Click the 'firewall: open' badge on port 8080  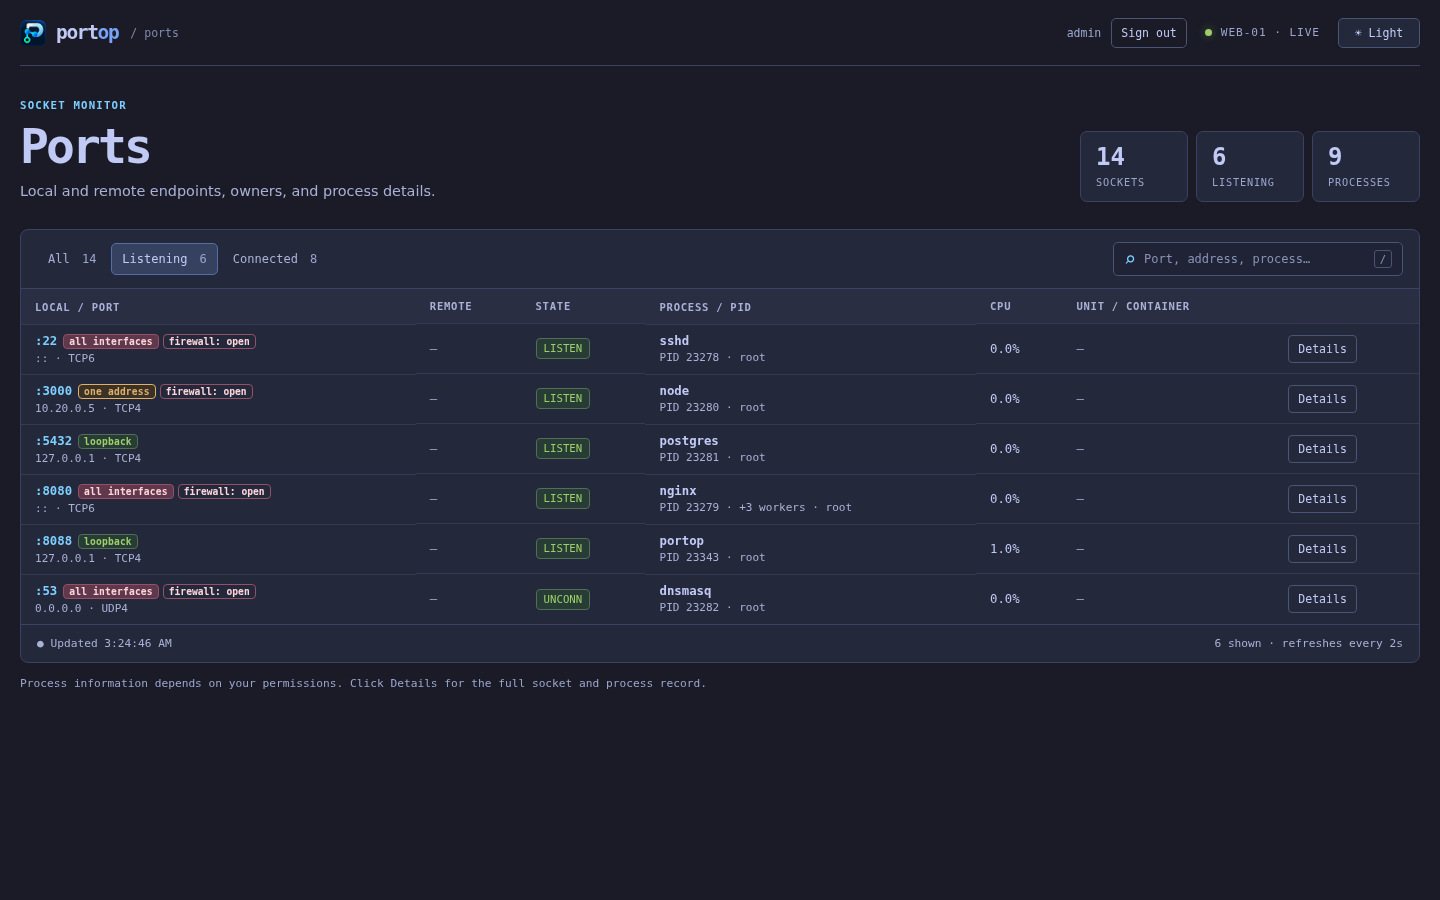224,492
